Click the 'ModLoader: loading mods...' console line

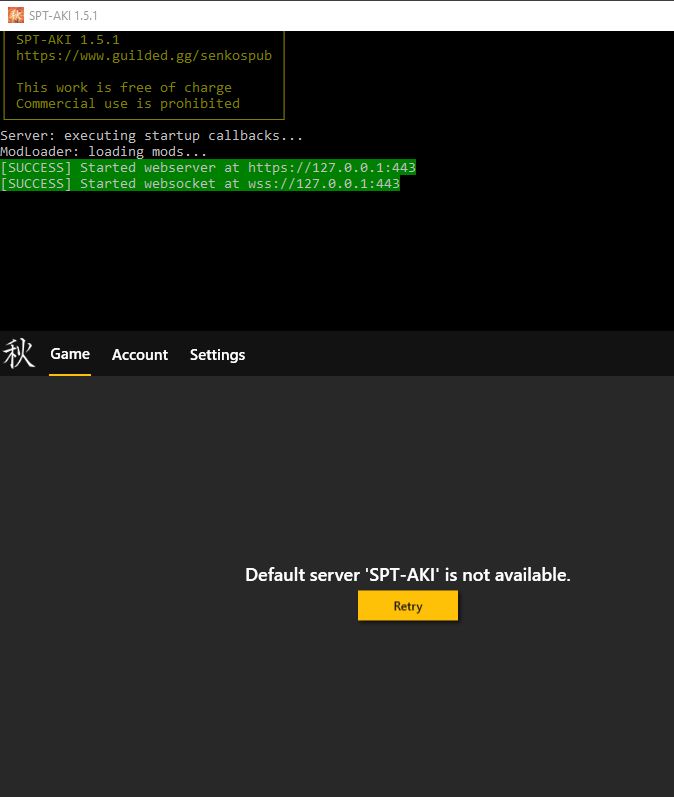pos(103,151)
